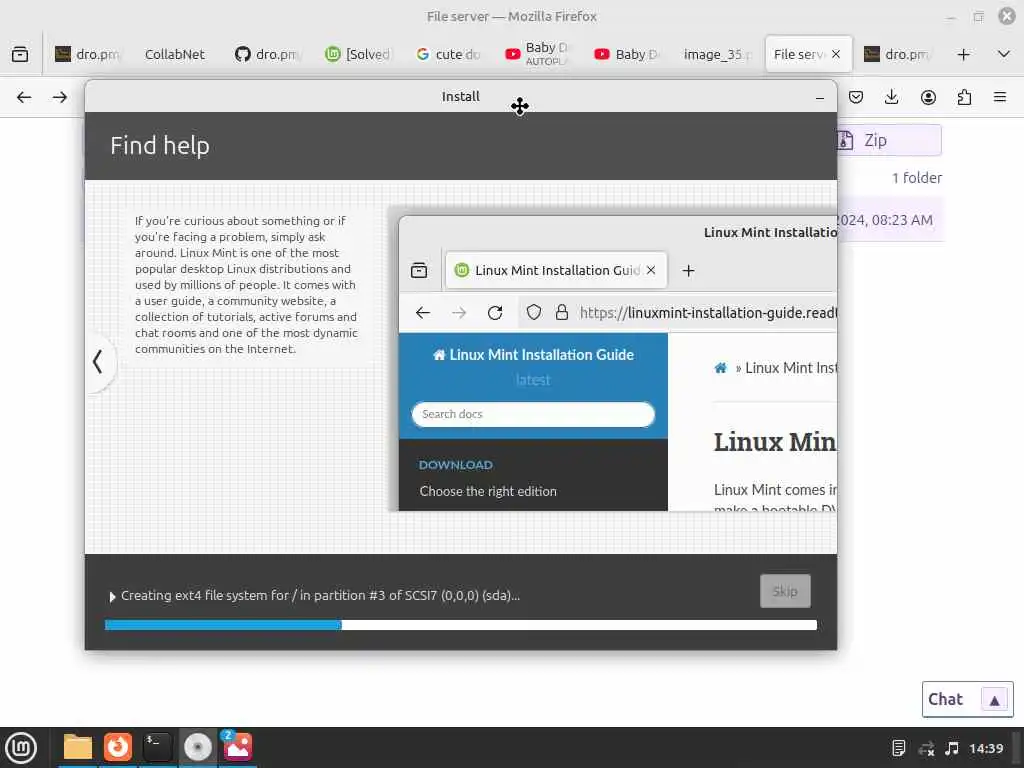1024x768 pixels.
Task: Minimize the Install window
Action: 820,97
